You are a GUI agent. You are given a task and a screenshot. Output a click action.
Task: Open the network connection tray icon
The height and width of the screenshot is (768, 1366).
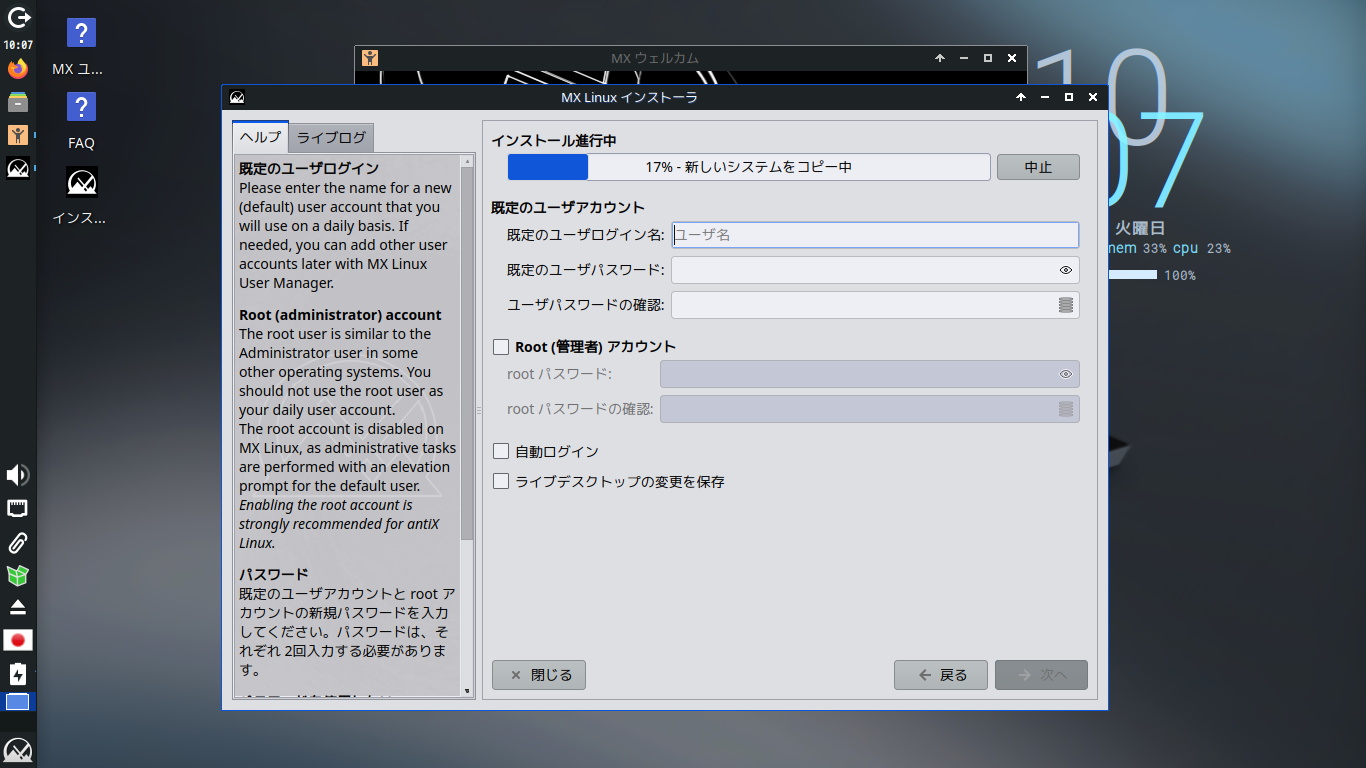pyautogui.click(x=17, y=509)
